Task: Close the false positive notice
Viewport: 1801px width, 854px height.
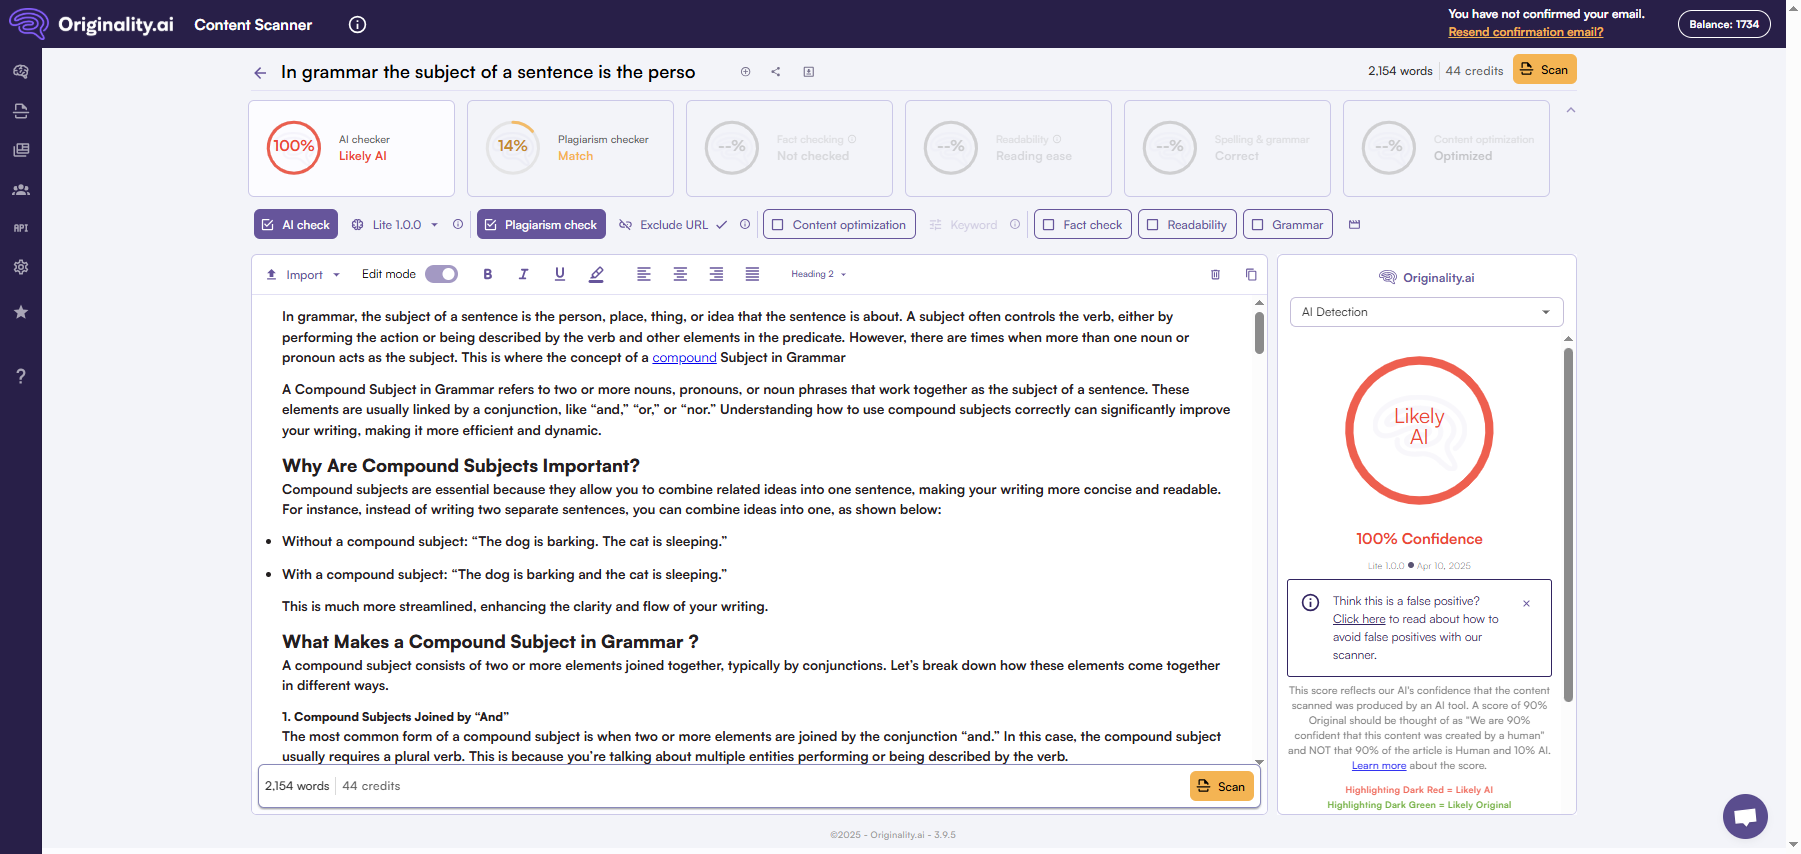Action: click(x=1526, y=603)
